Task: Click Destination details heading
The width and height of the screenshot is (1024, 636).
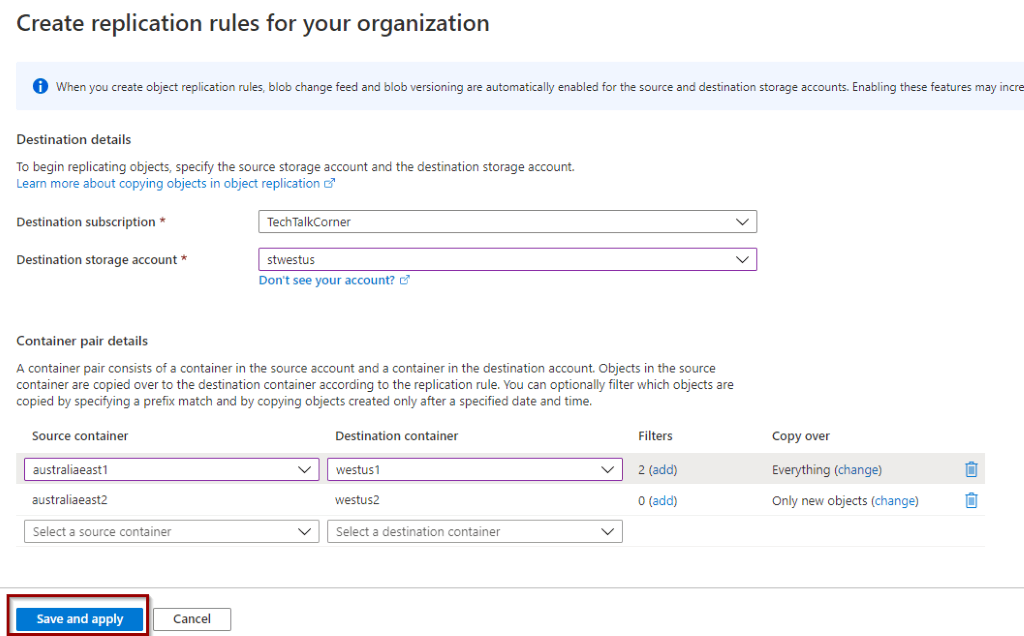Action: click(x=74, y=139)
